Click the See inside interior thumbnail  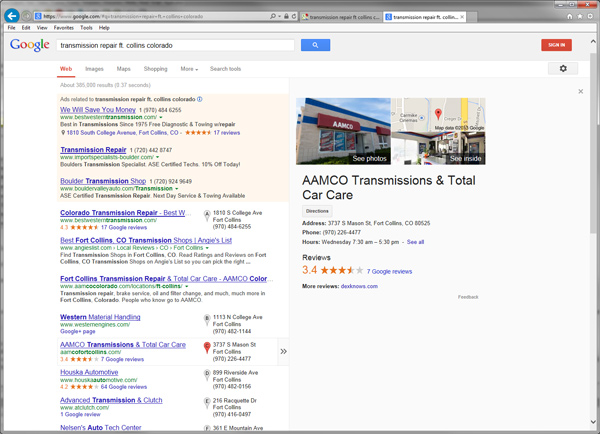click(x=439, y=148)
